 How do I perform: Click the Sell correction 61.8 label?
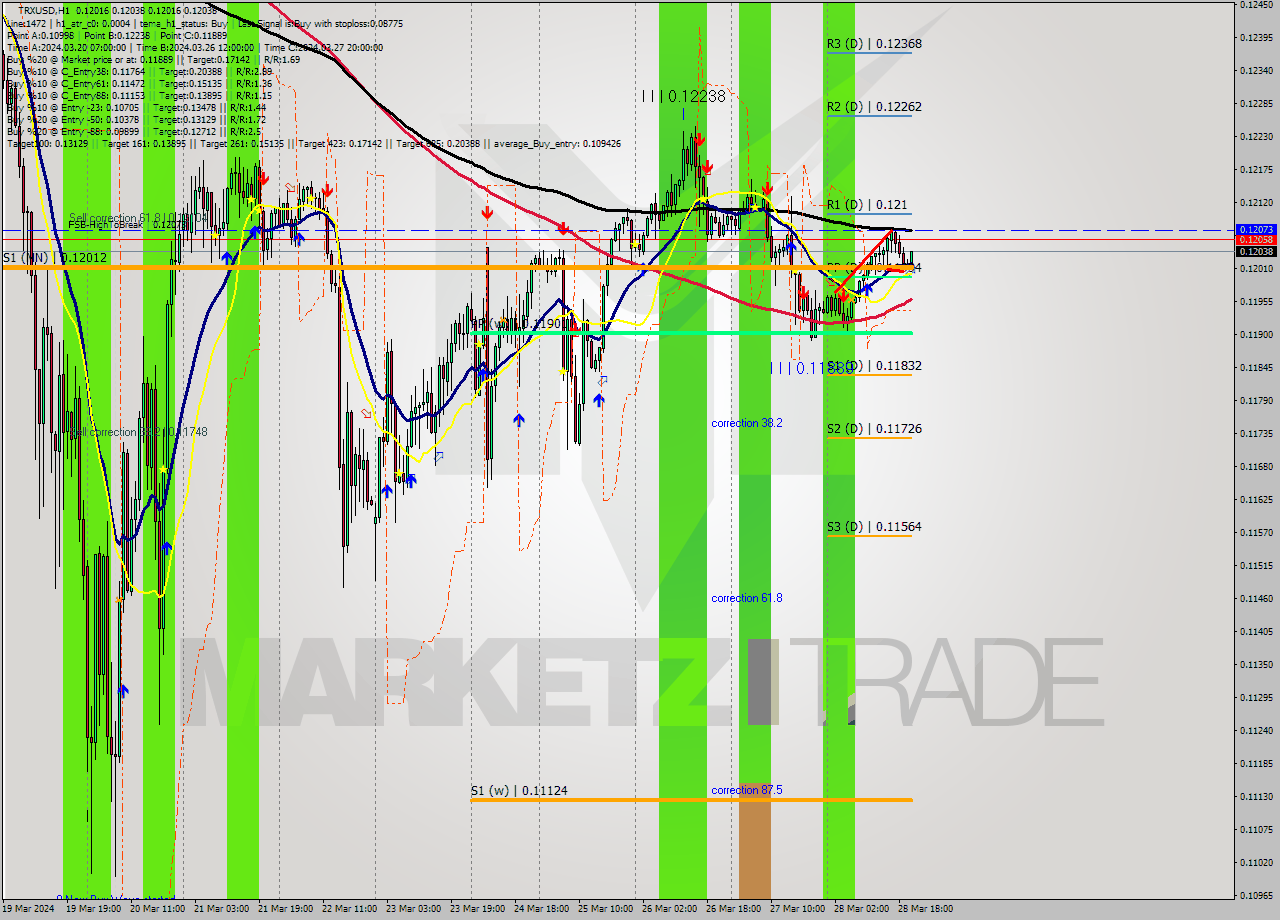tap(138, 218)
